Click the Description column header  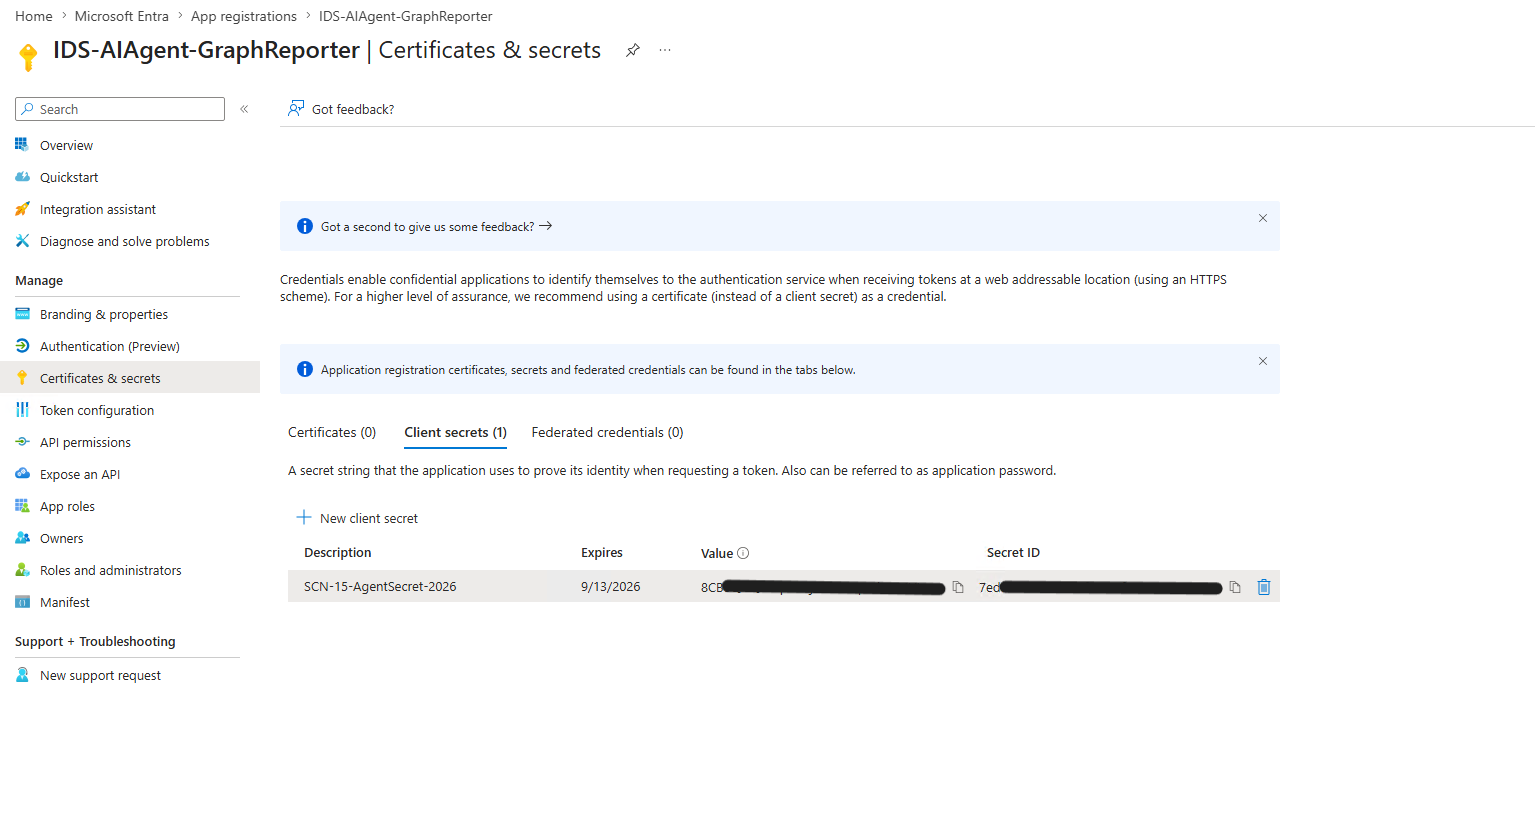[x=338, y=552]
